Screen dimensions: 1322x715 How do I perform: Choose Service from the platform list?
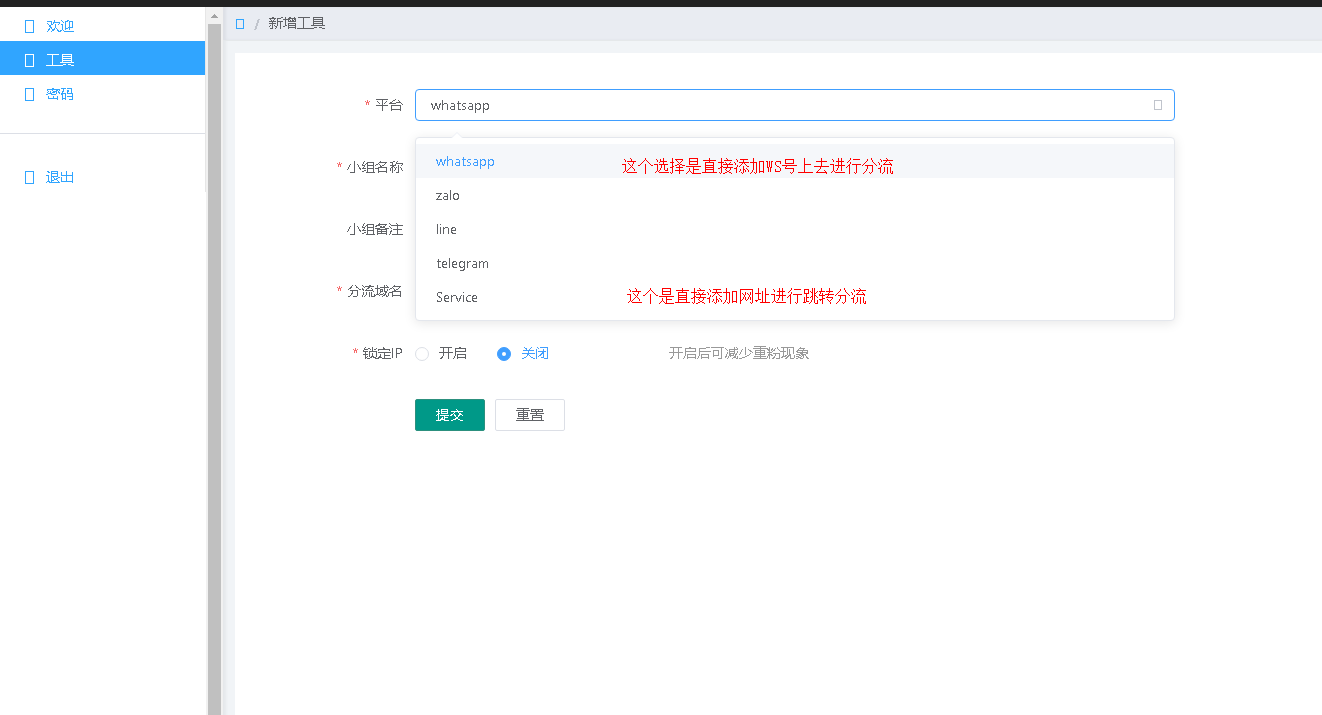click(794, 297)
